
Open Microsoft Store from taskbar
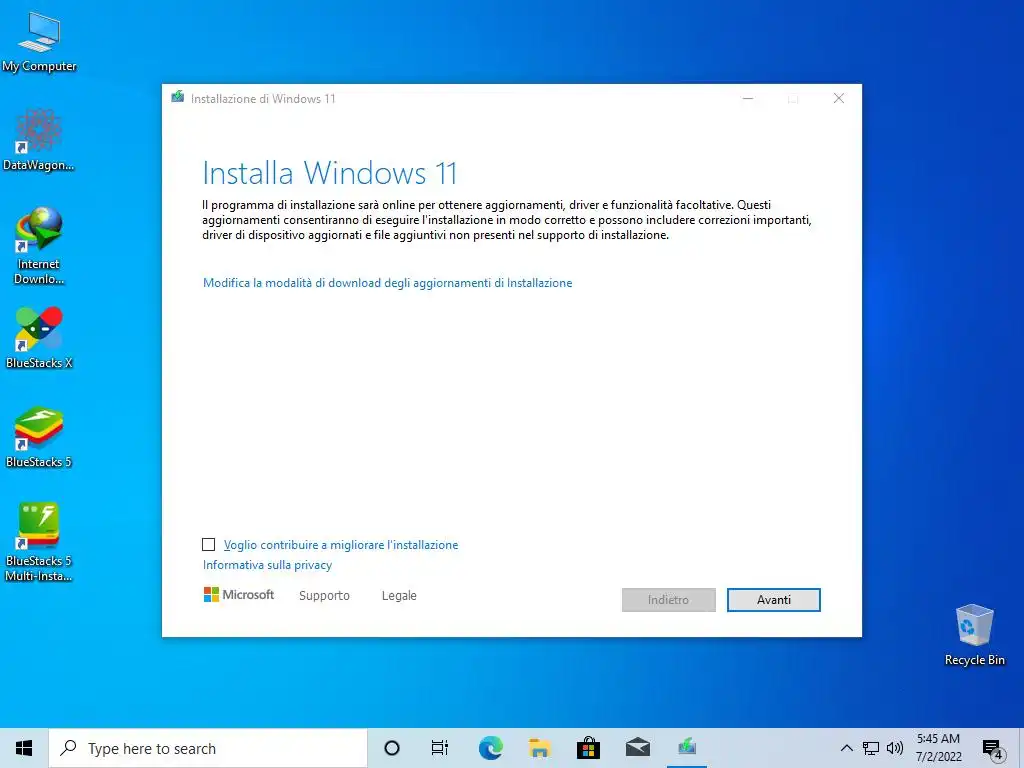(588, 748)
